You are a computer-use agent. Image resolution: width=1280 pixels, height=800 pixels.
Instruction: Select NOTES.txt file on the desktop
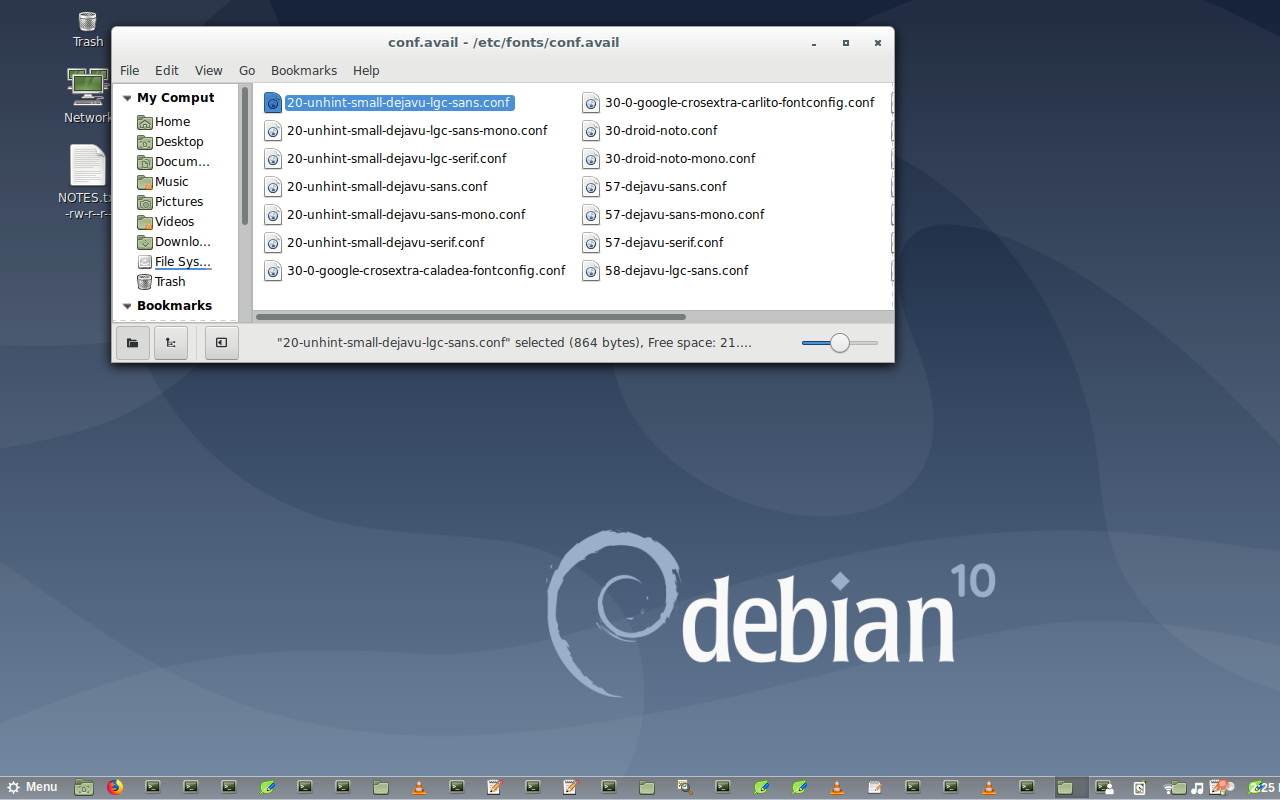86,182
